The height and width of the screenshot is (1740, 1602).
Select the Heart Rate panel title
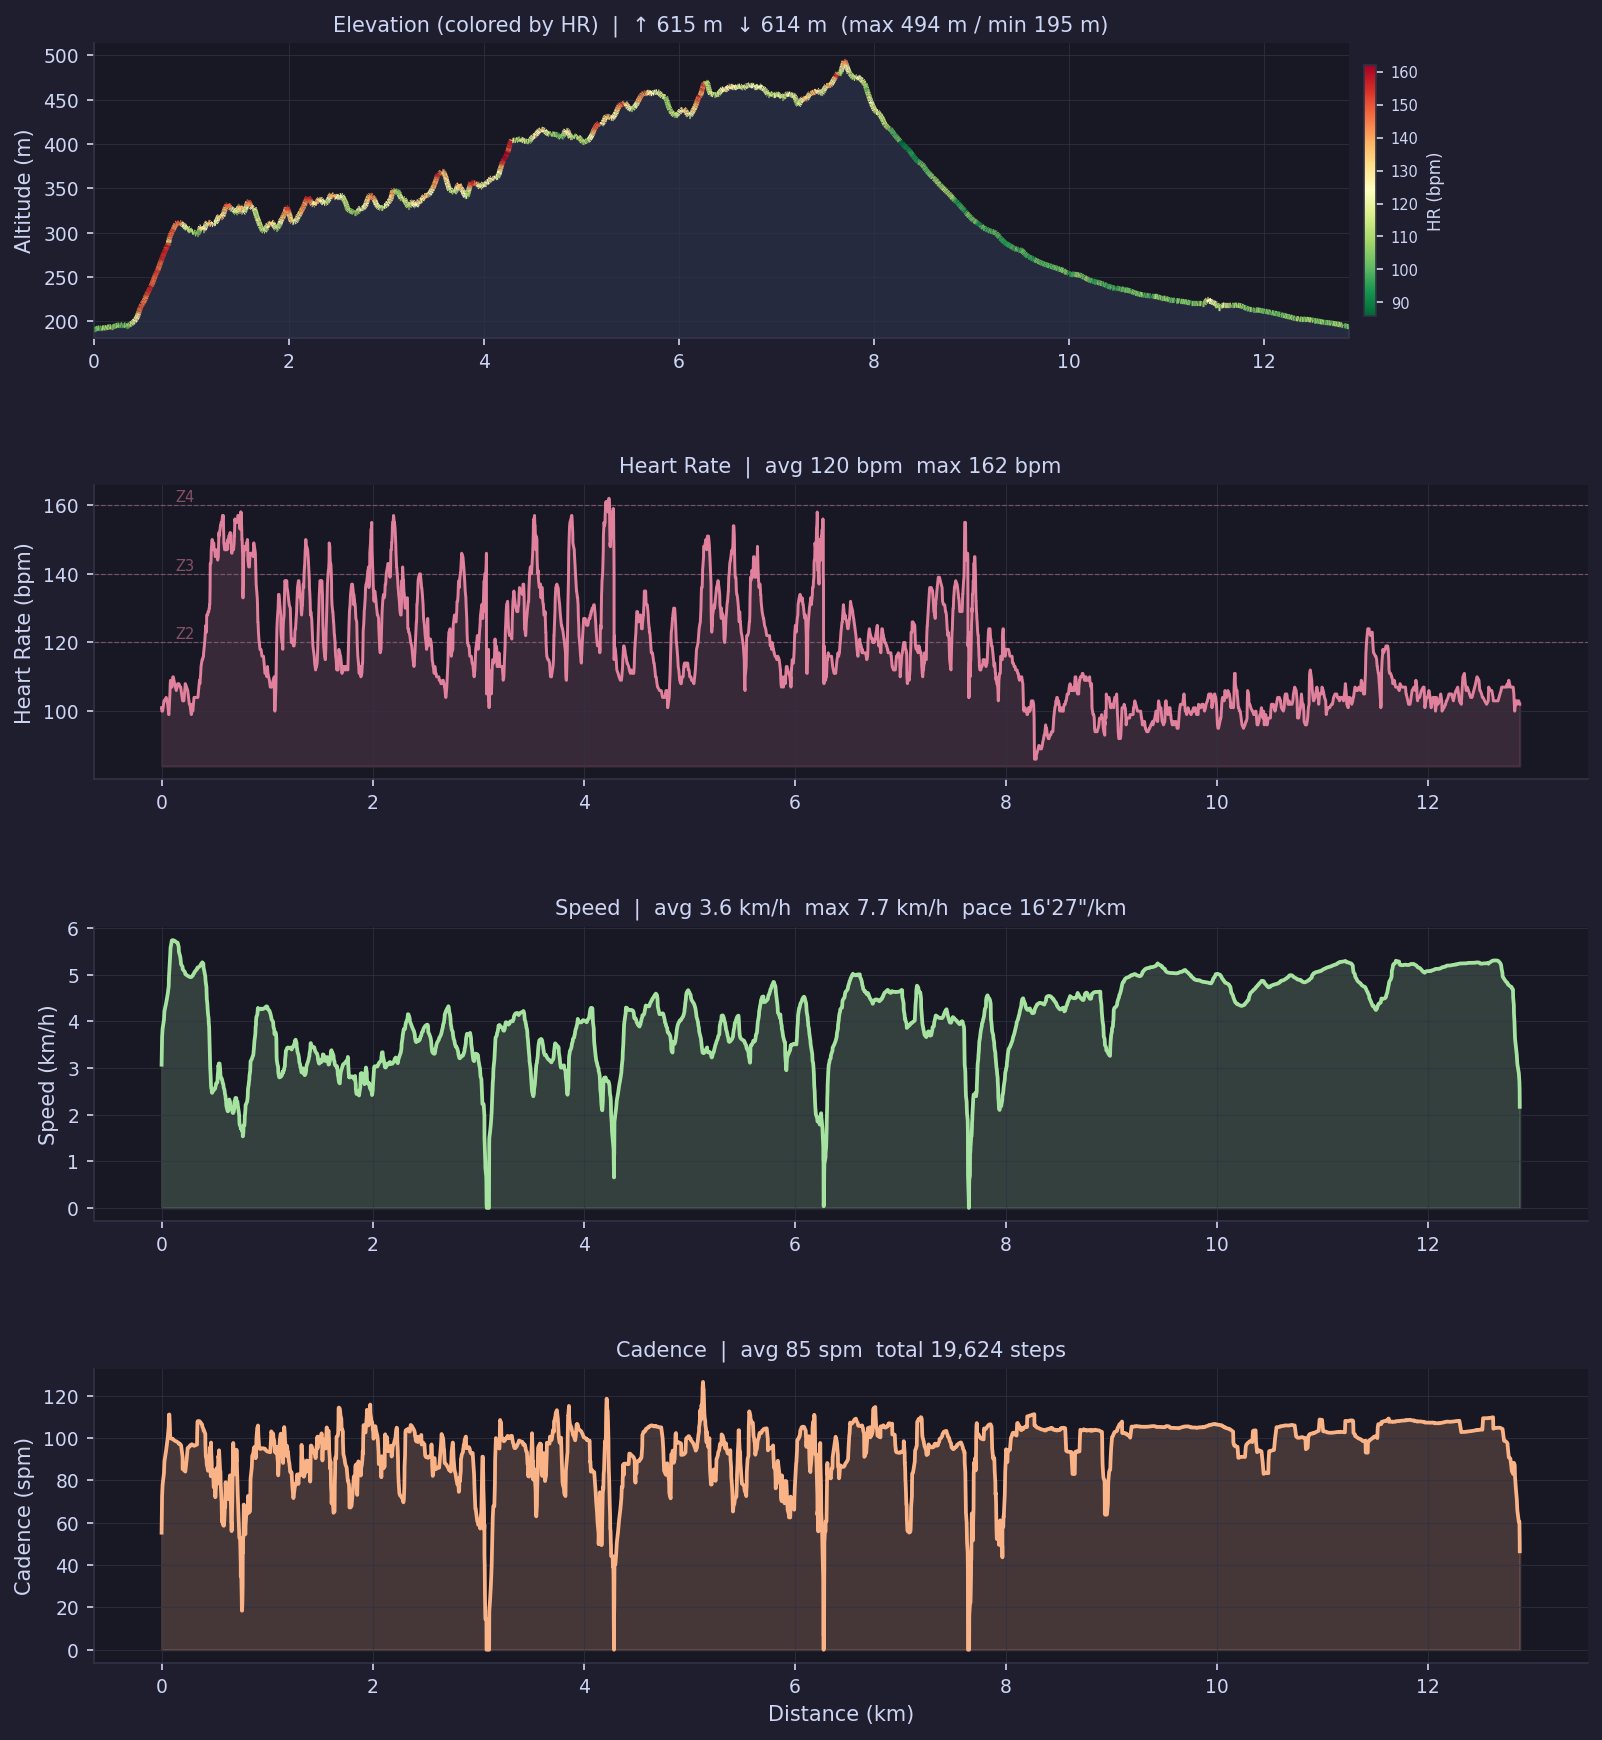[x=677, y=466]
